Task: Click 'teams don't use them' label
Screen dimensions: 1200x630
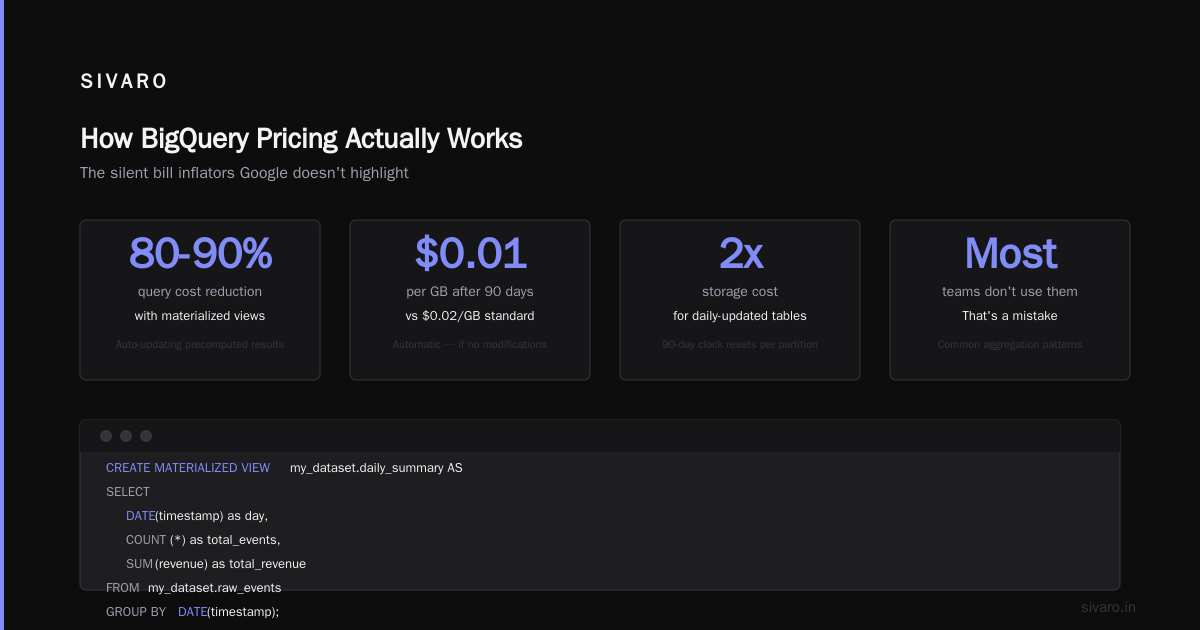Action: tap(1010, 292)
